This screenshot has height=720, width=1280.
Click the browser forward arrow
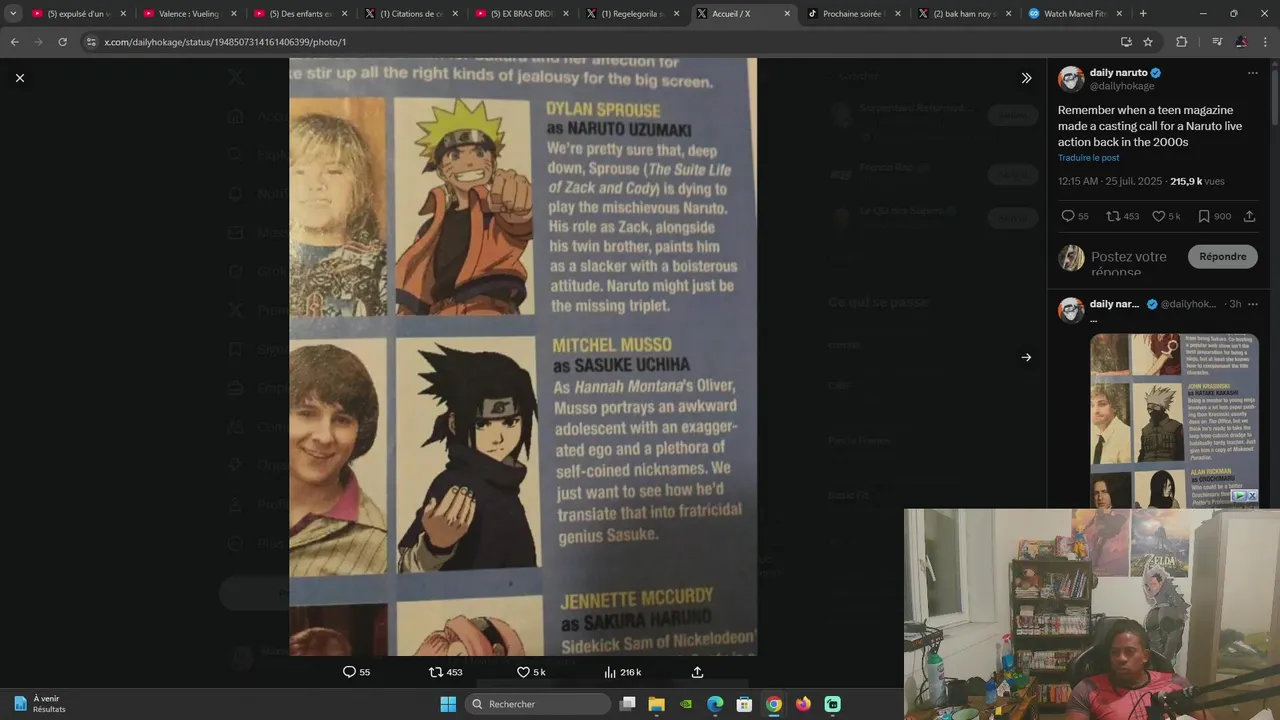click(x=38, y=42)
